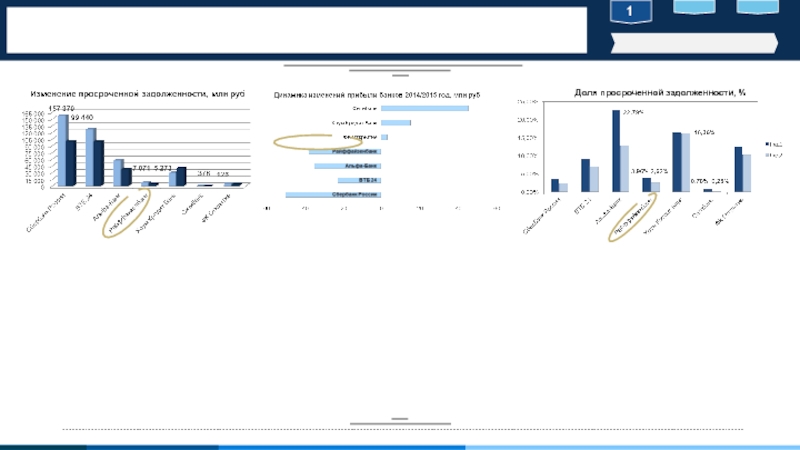Select the 'Изменение просроченной задолженности' chart title

point(138,93)
